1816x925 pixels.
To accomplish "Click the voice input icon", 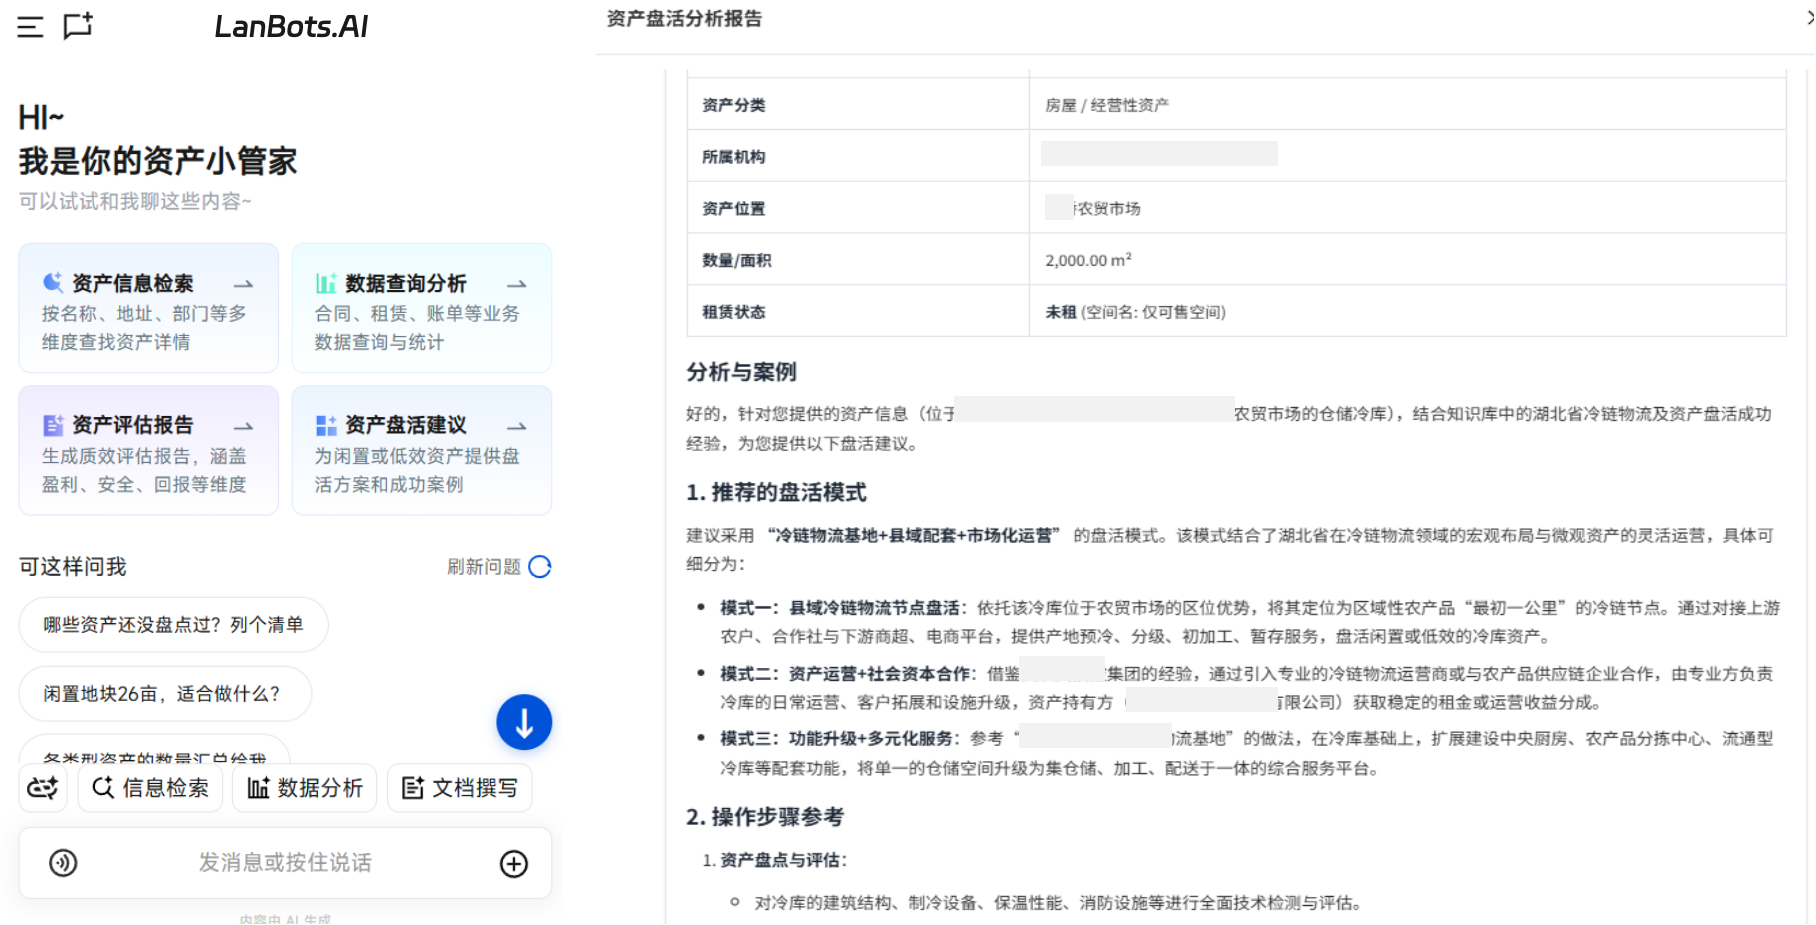I will coord(63,863).
